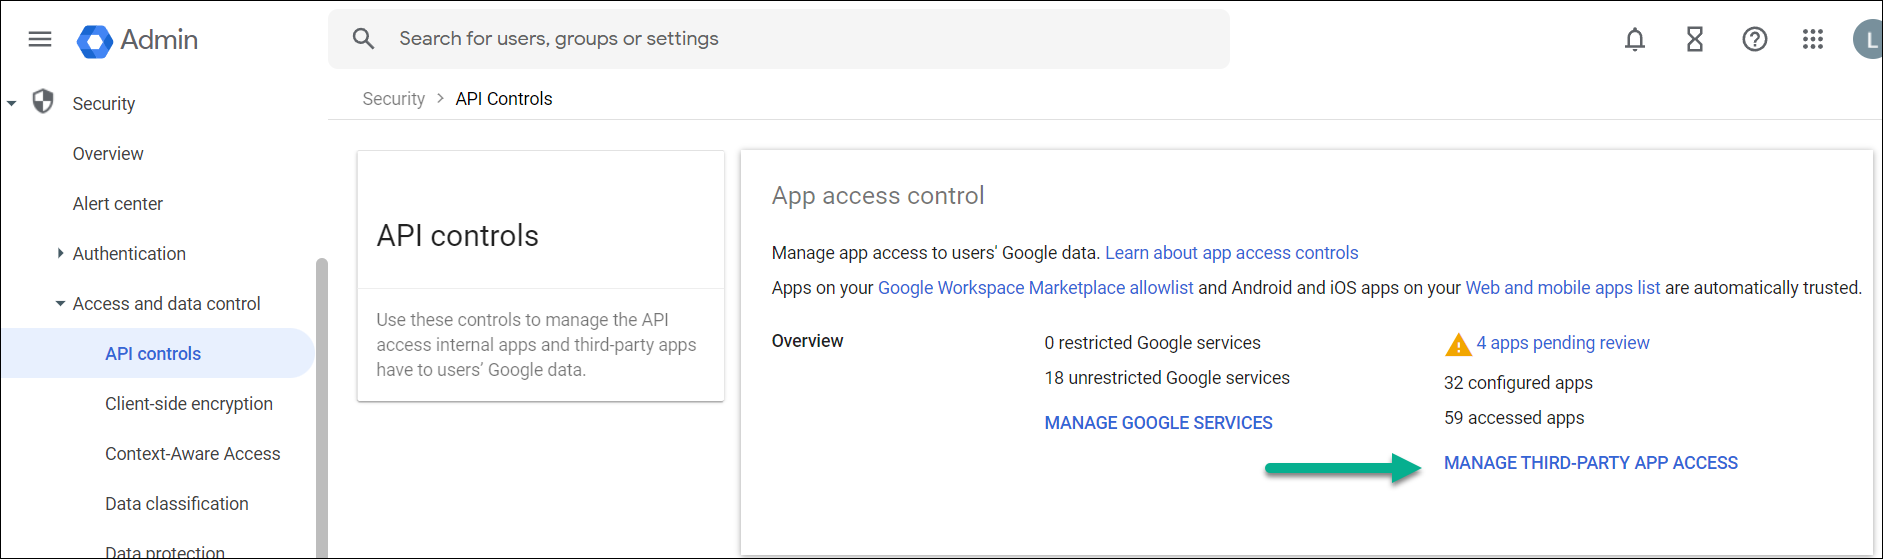Open Client-side encryption page
1883x559 pixels.
pyautogui.click(x=189, y=404)
